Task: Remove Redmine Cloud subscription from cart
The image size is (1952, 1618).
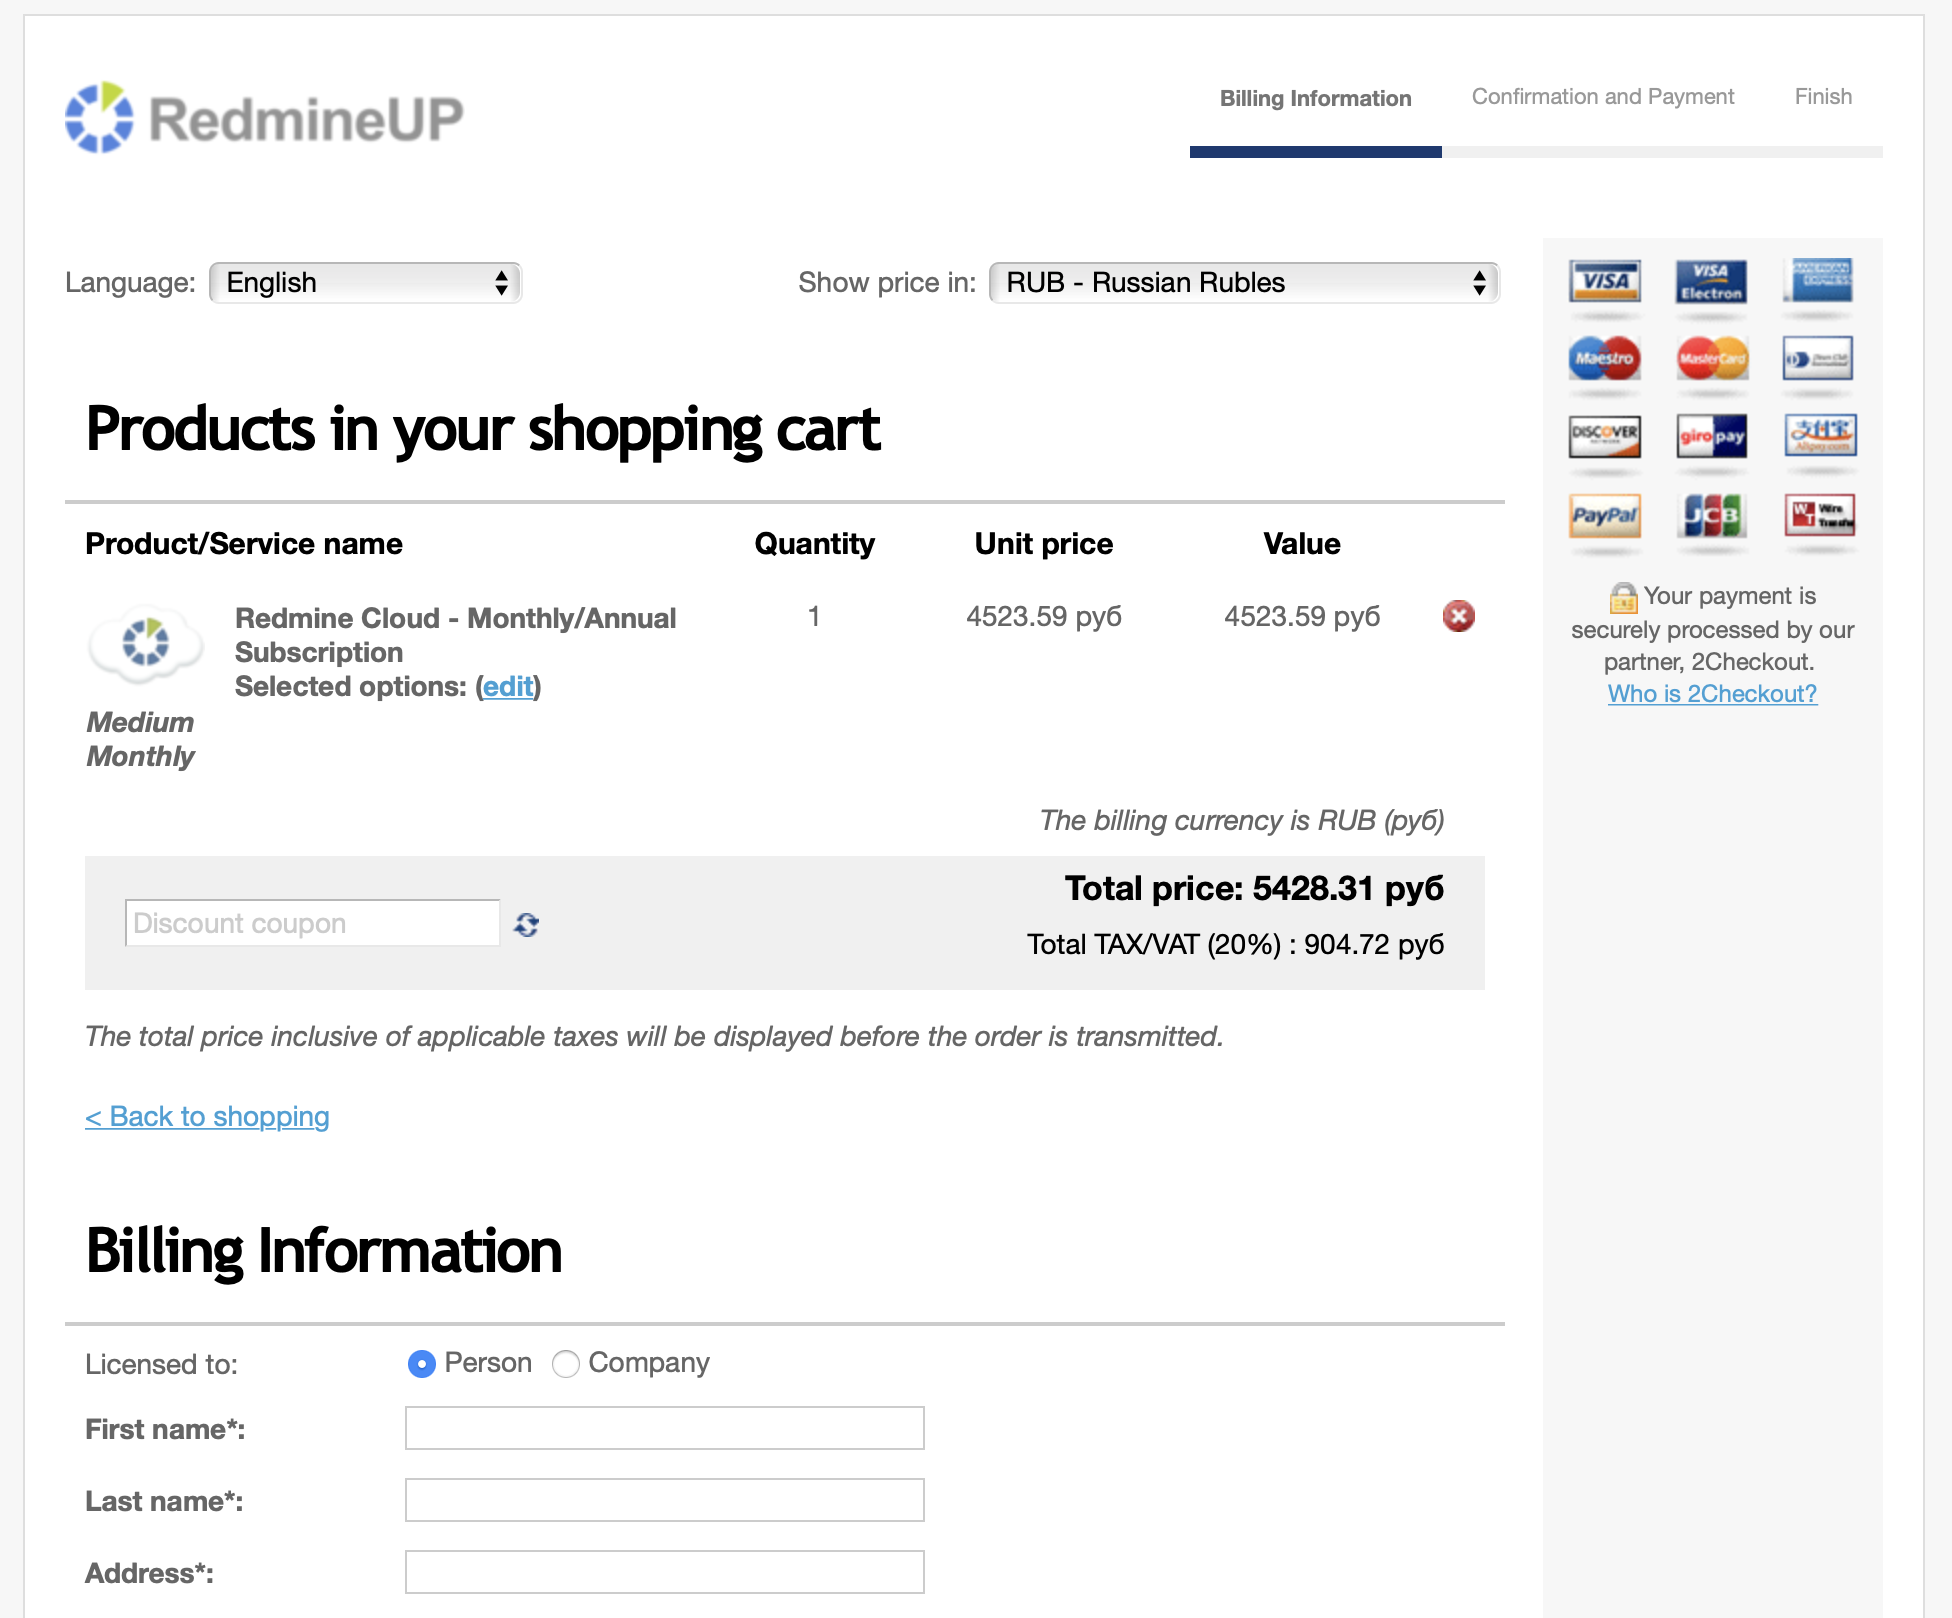Action: click(1459, 616)
